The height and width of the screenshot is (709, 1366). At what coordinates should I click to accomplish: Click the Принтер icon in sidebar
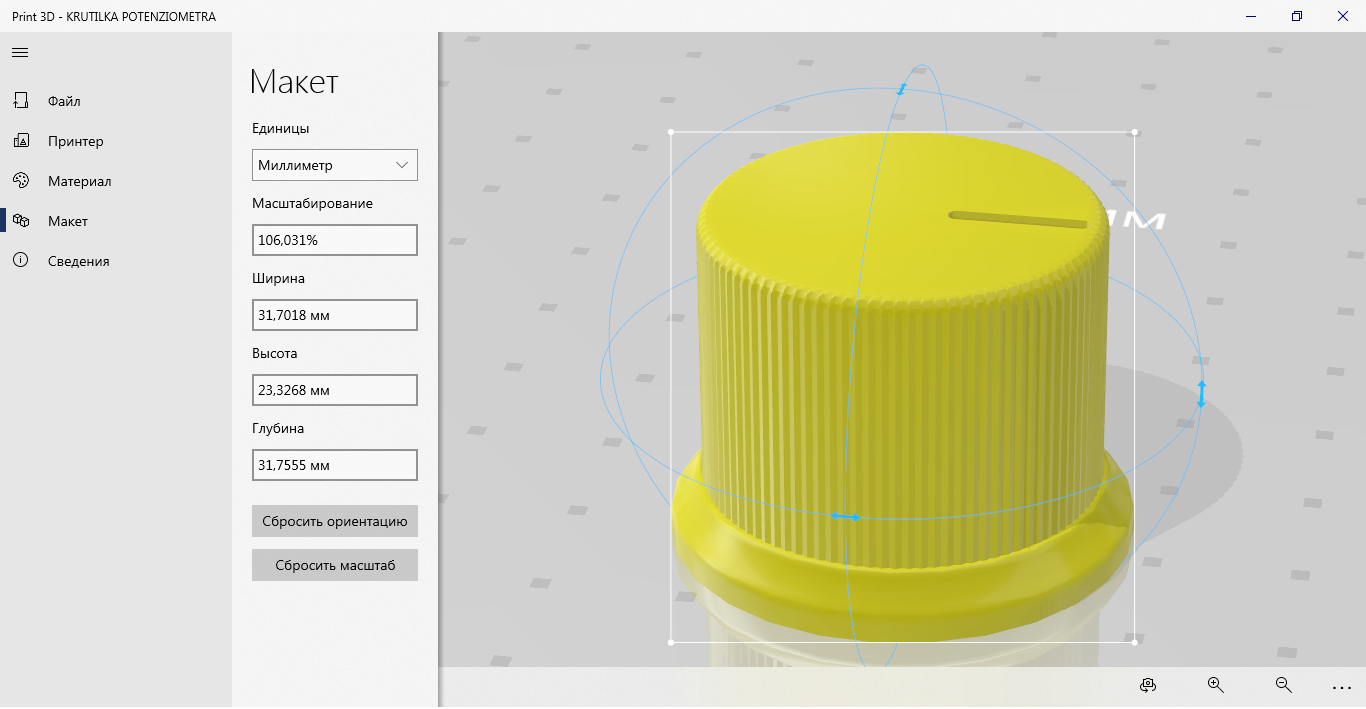coord(20,141)
